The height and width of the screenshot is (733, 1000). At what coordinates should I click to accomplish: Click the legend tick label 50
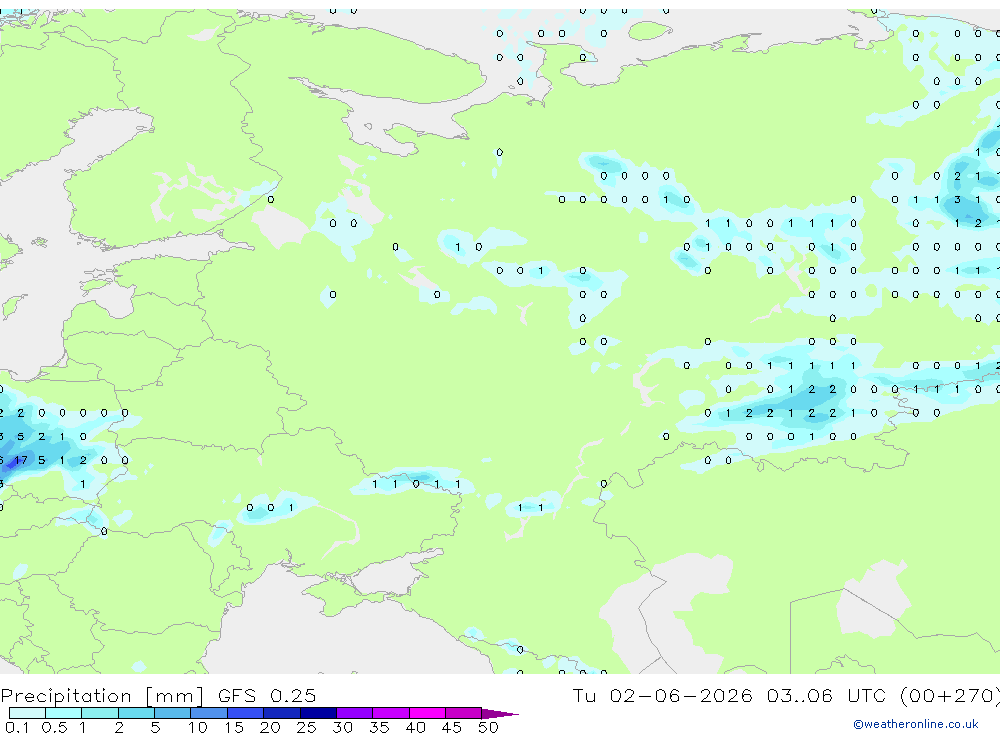coord(488,727)
